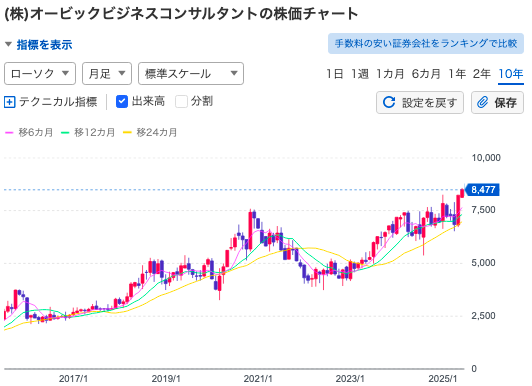Select the 1年 time range

[457, 74]
